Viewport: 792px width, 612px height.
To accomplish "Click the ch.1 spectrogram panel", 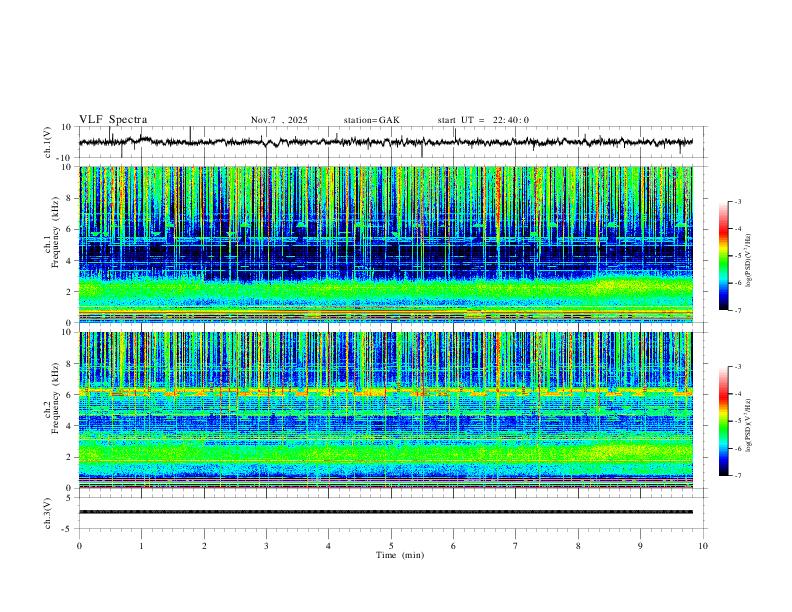I will pyautogui.click(x=390, y=244).
